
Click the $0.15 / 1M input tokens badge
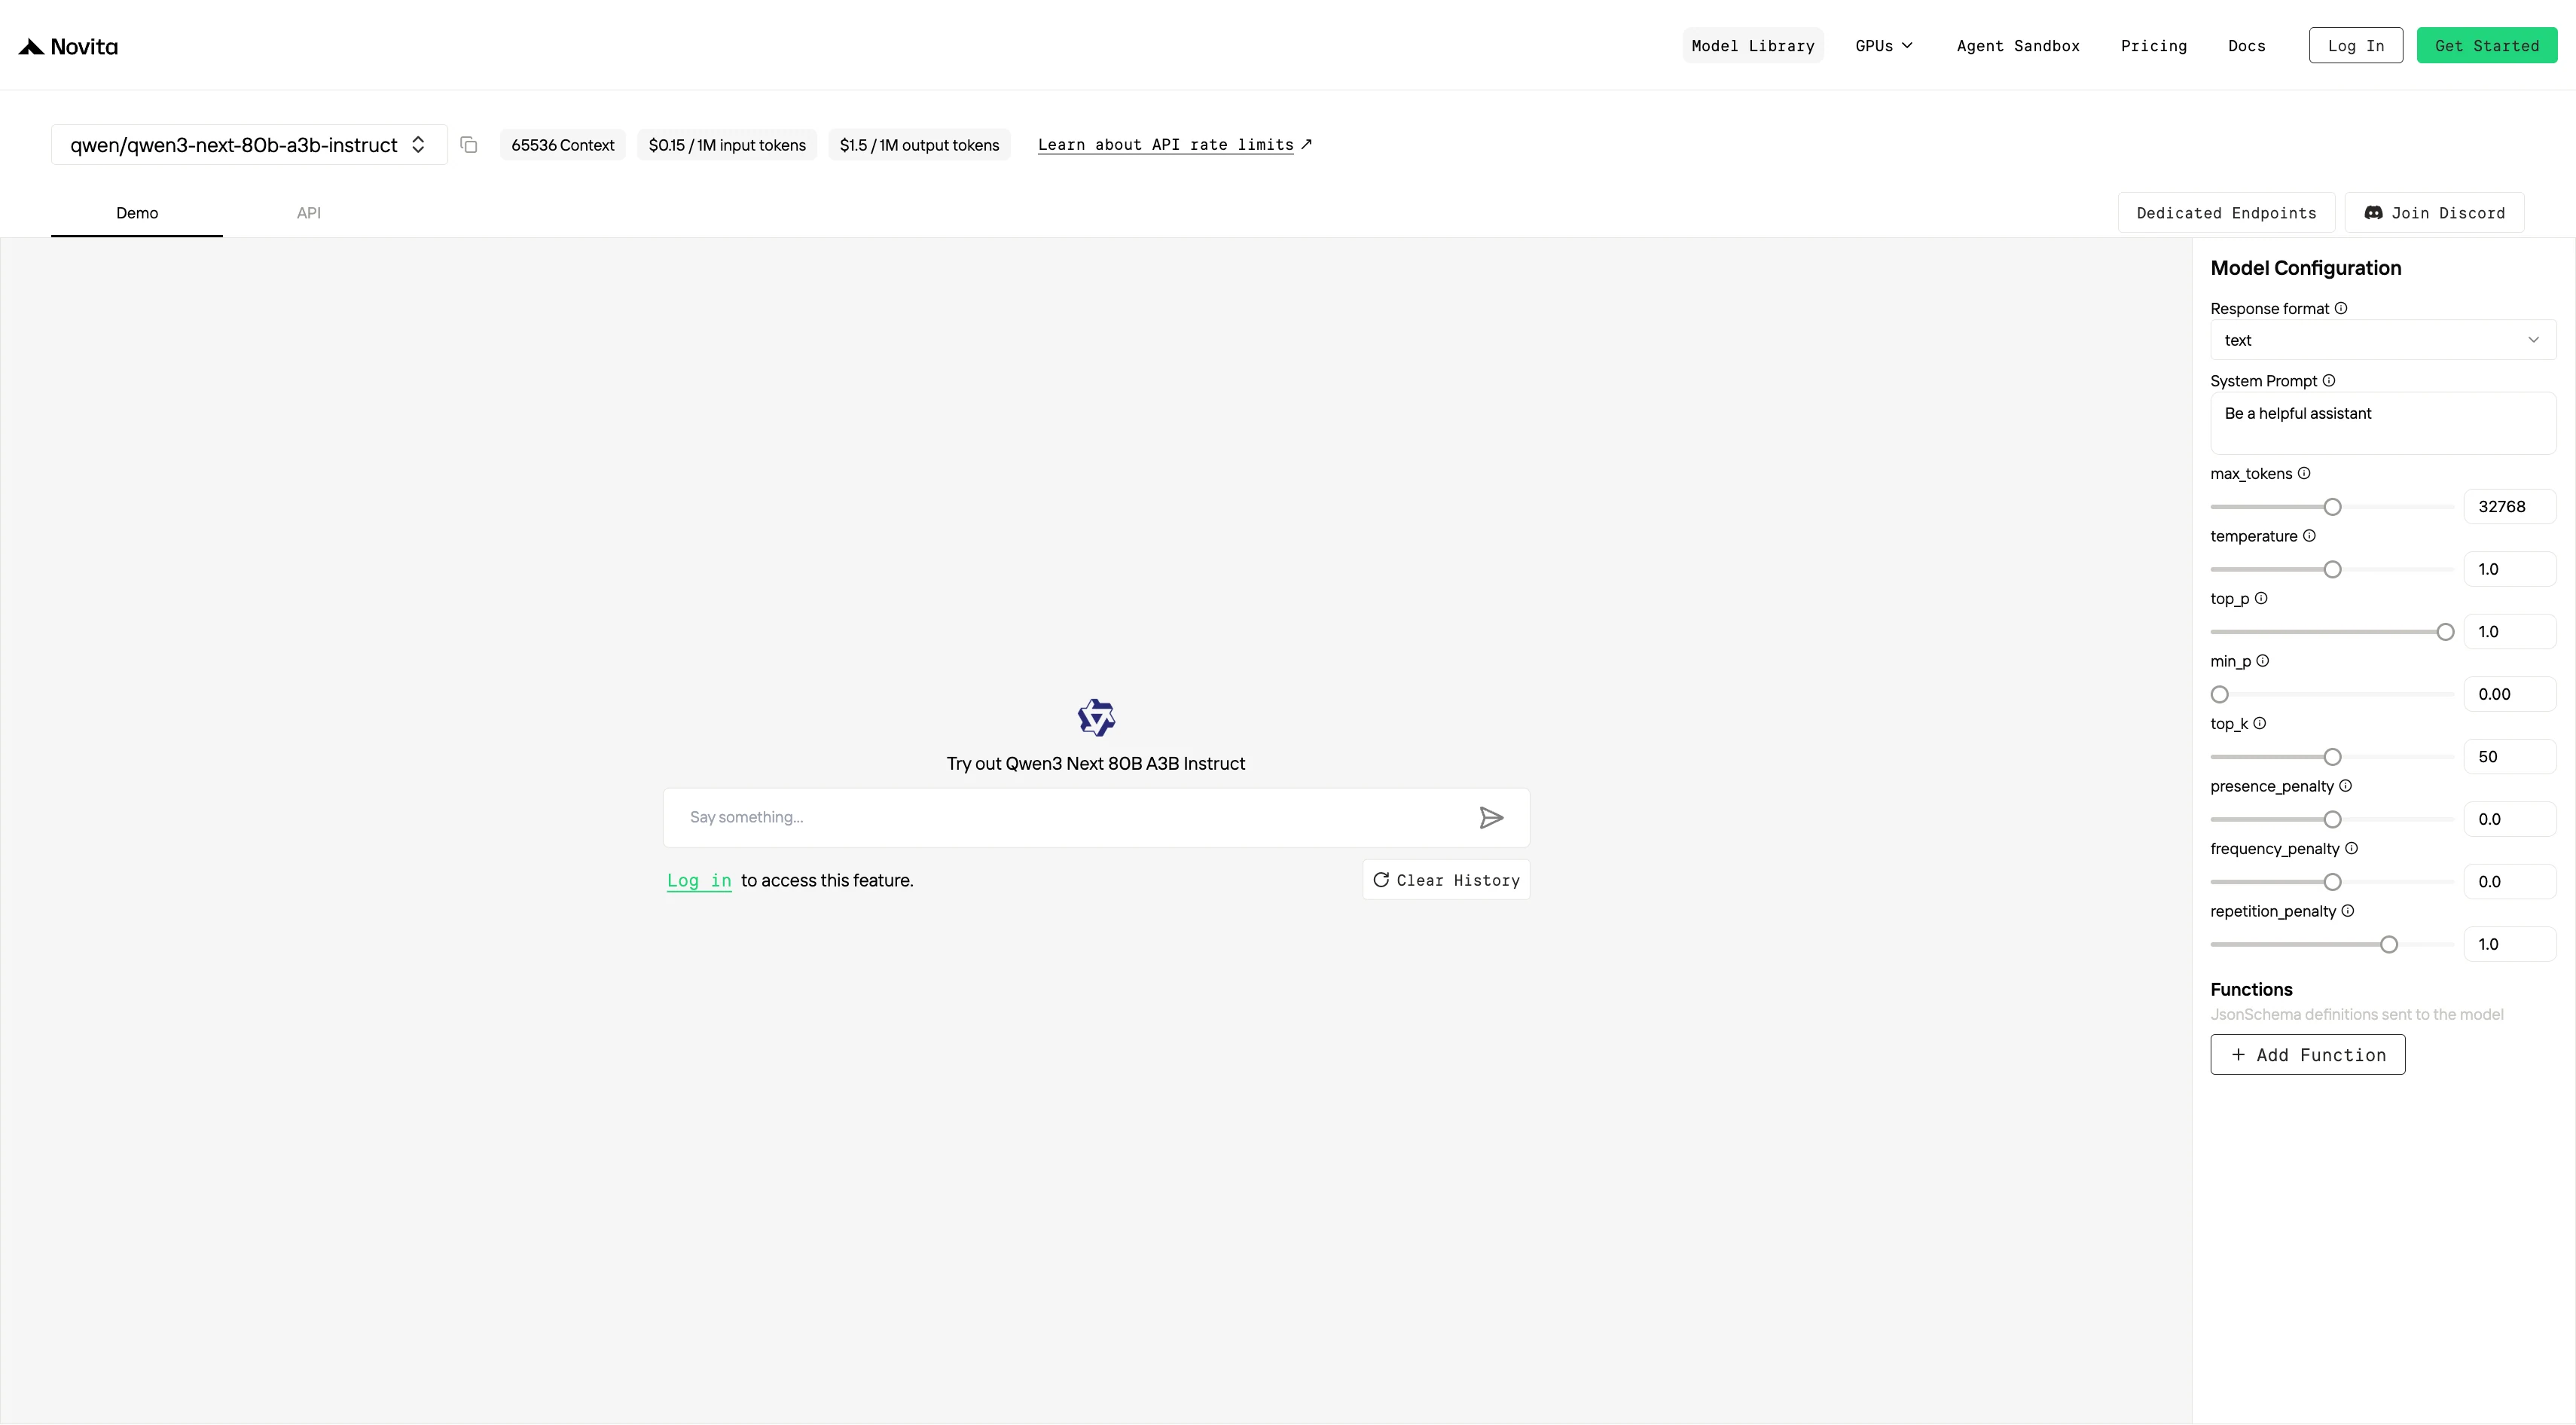(727, 145)
